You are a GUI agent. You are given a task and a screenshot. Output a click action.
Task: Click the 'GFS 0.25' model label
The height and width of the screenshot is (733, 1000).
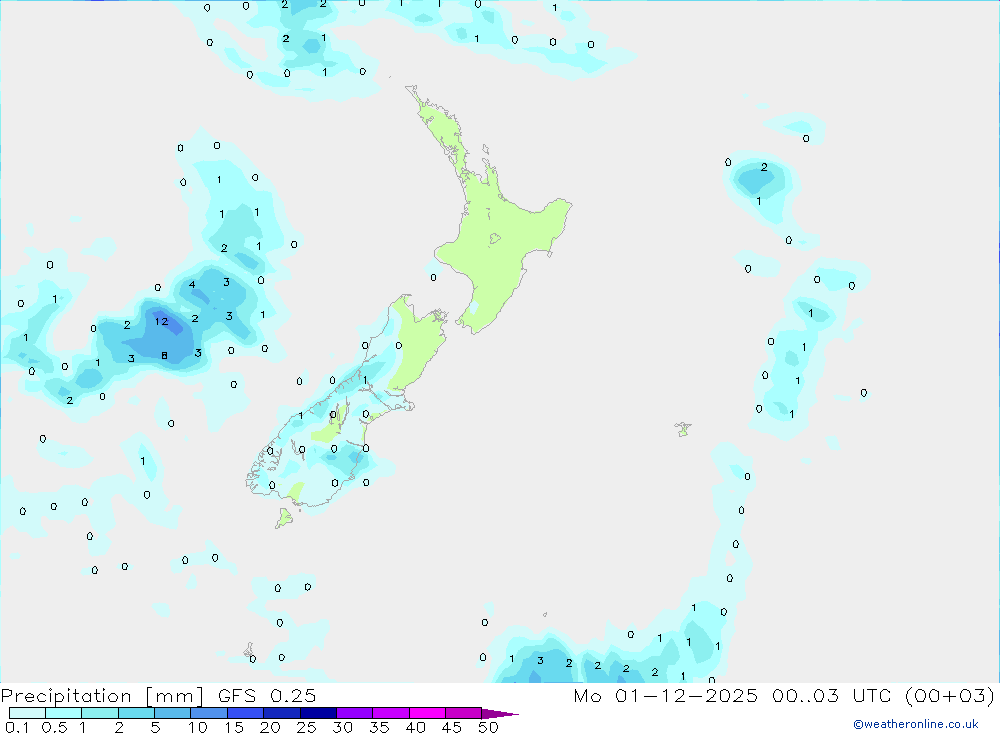coord(267,695)
